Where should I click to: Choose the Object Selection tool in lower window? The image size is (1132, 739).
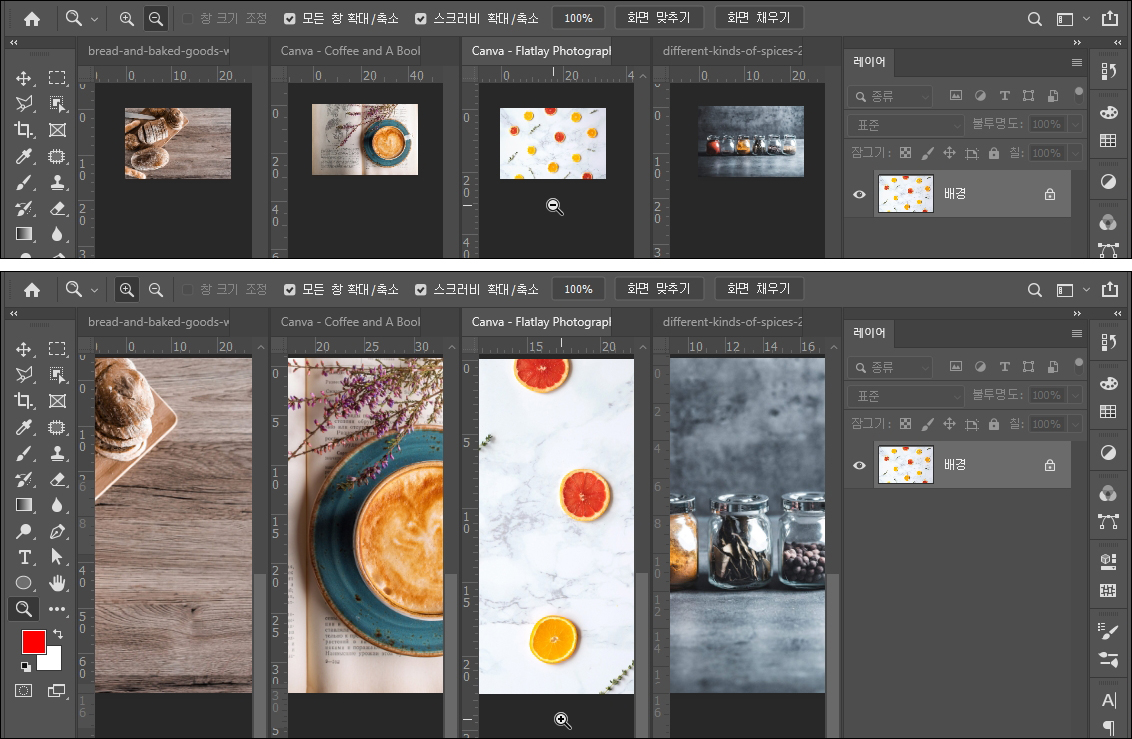pyautogui.click(x=57, y=375)
